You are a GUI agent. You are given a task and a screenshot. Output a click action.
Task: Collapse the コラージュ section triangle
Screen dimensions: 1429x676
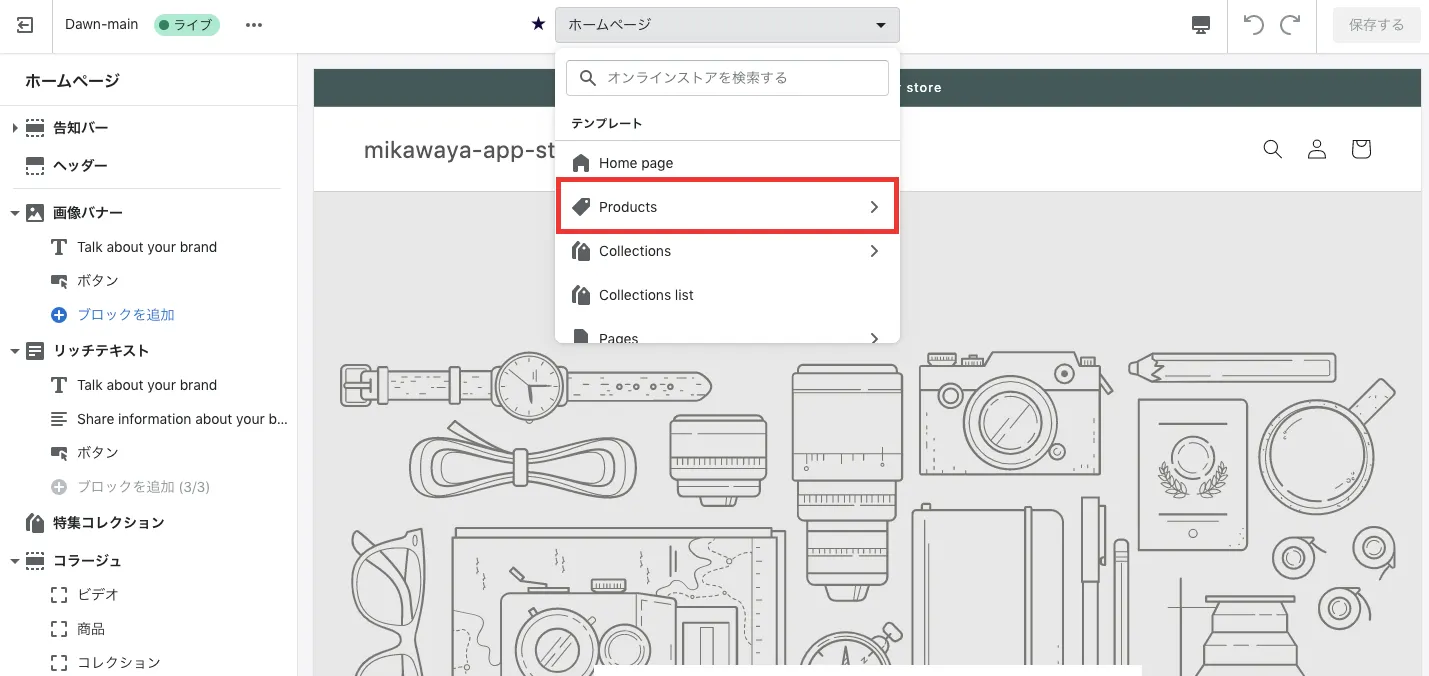coord(15,561)
